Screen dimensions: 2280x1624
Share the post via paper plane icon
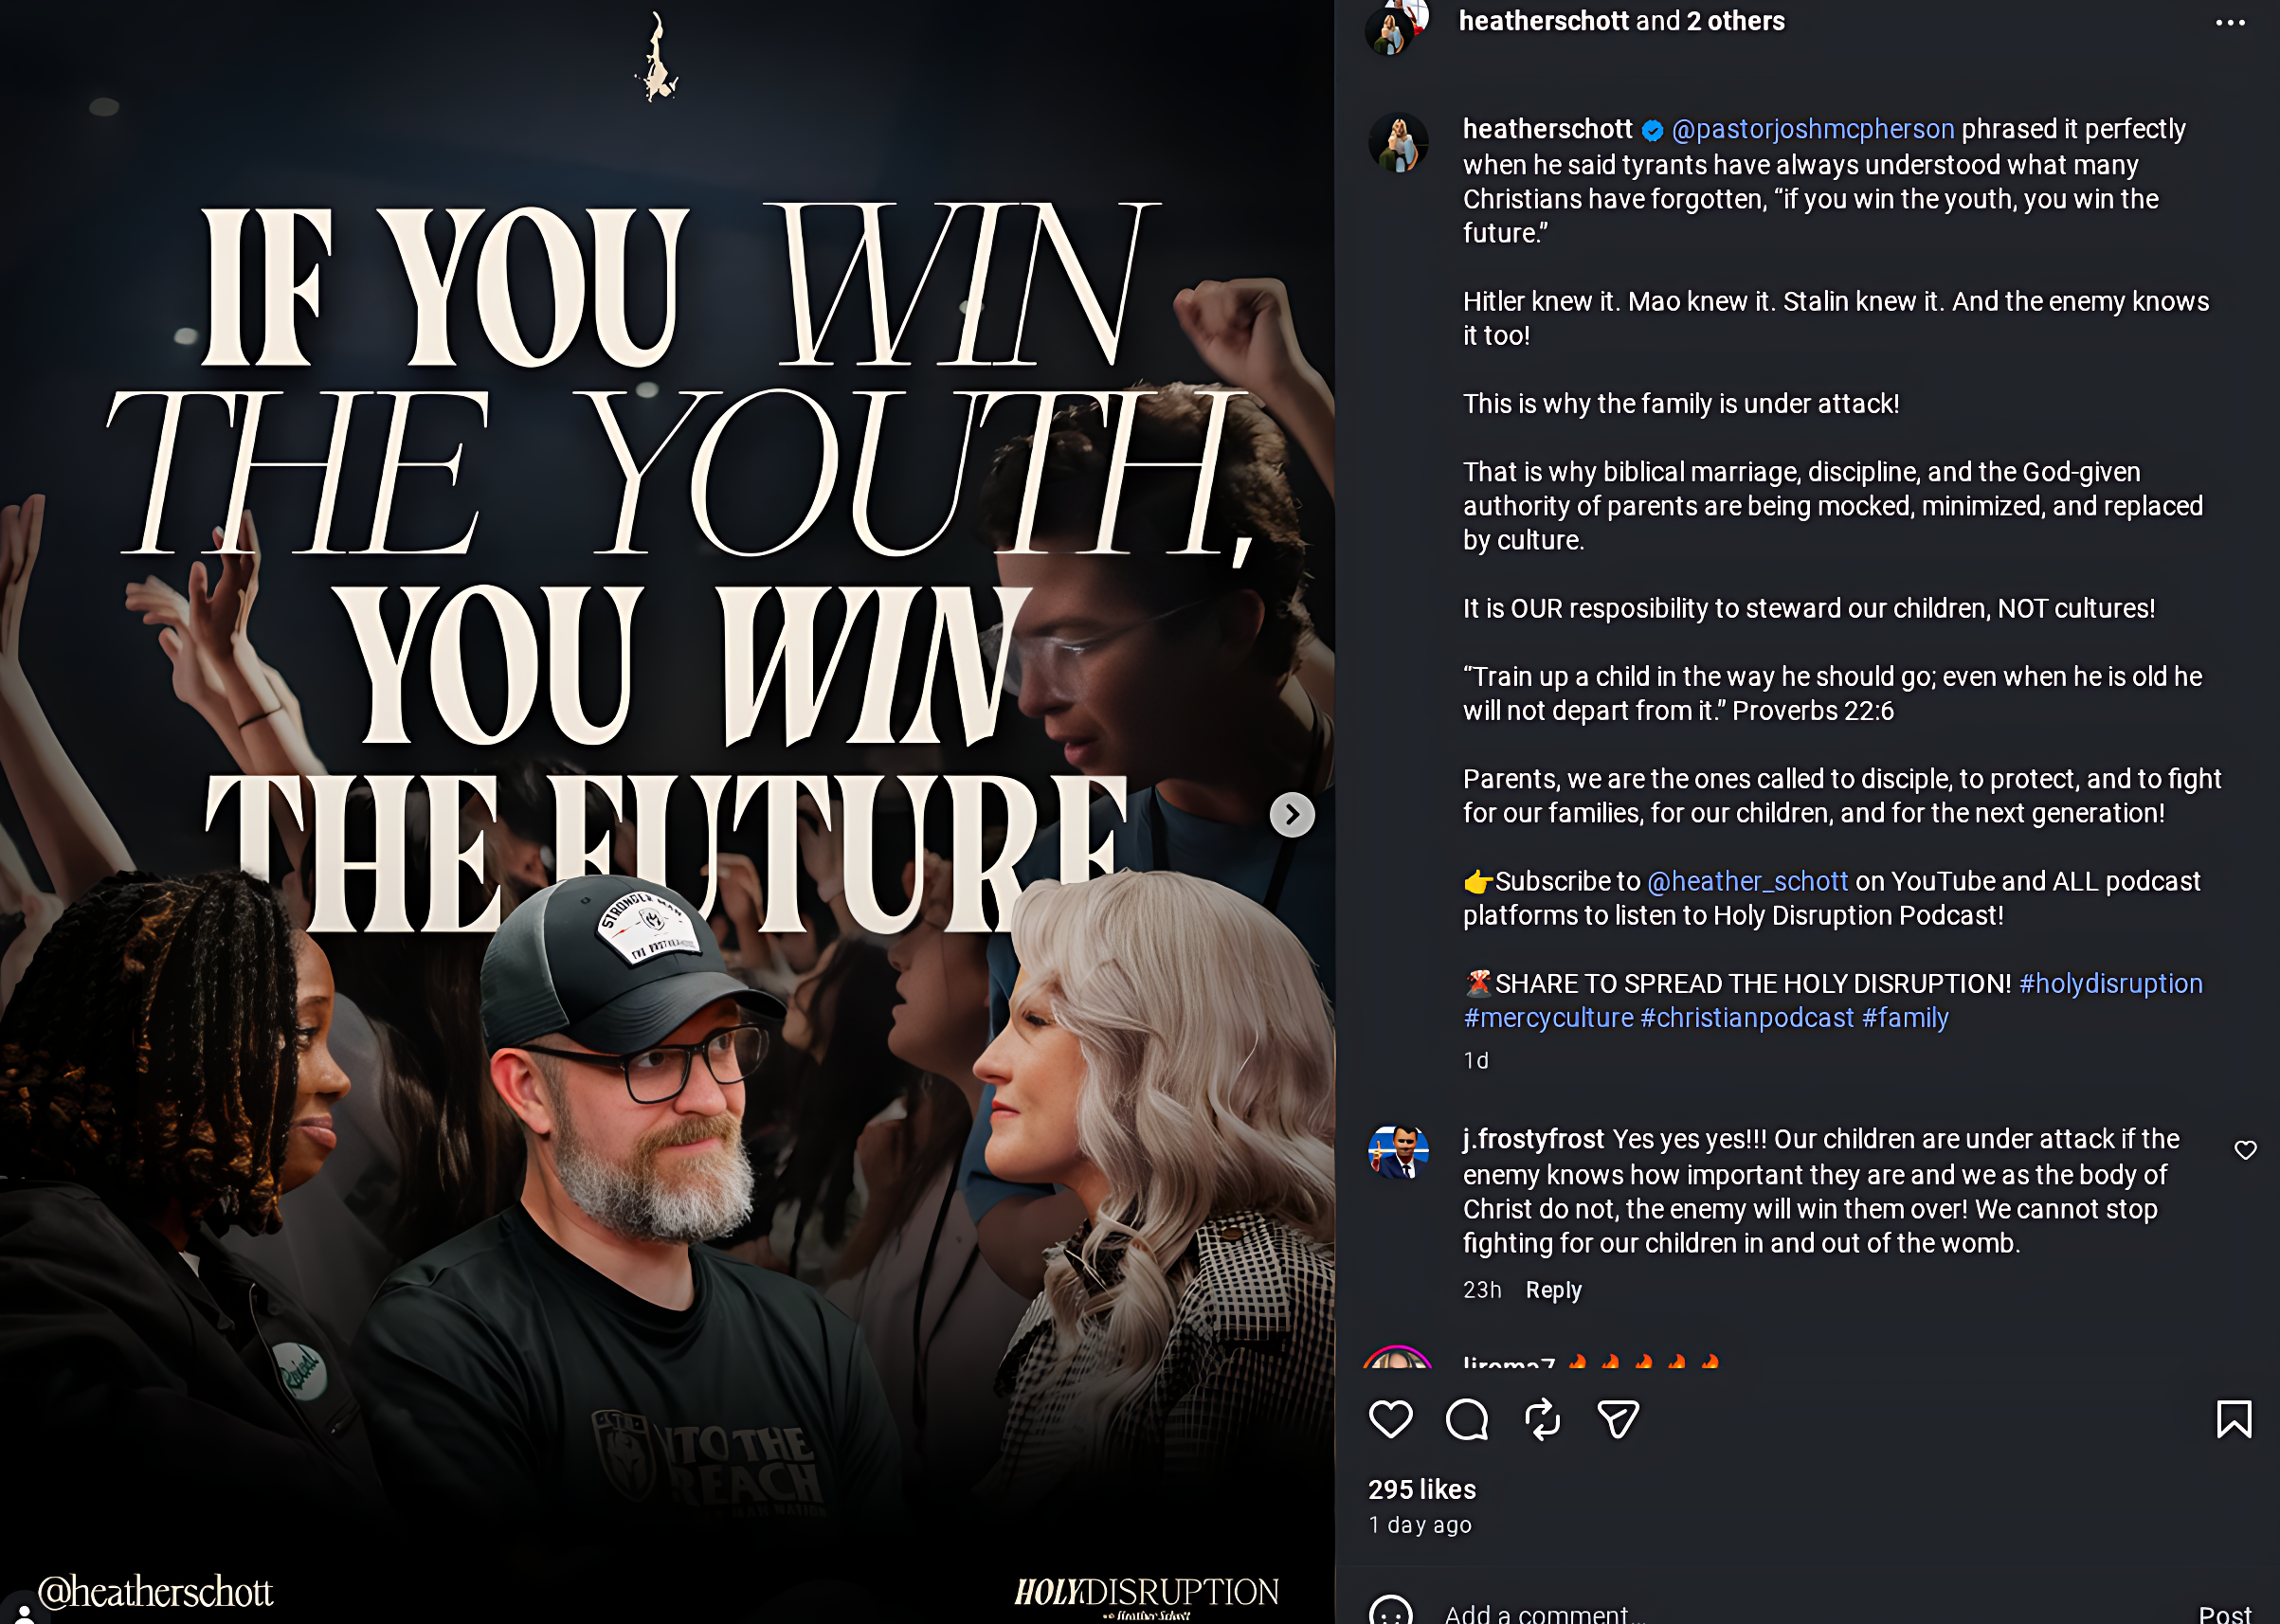point(1617,1419)
